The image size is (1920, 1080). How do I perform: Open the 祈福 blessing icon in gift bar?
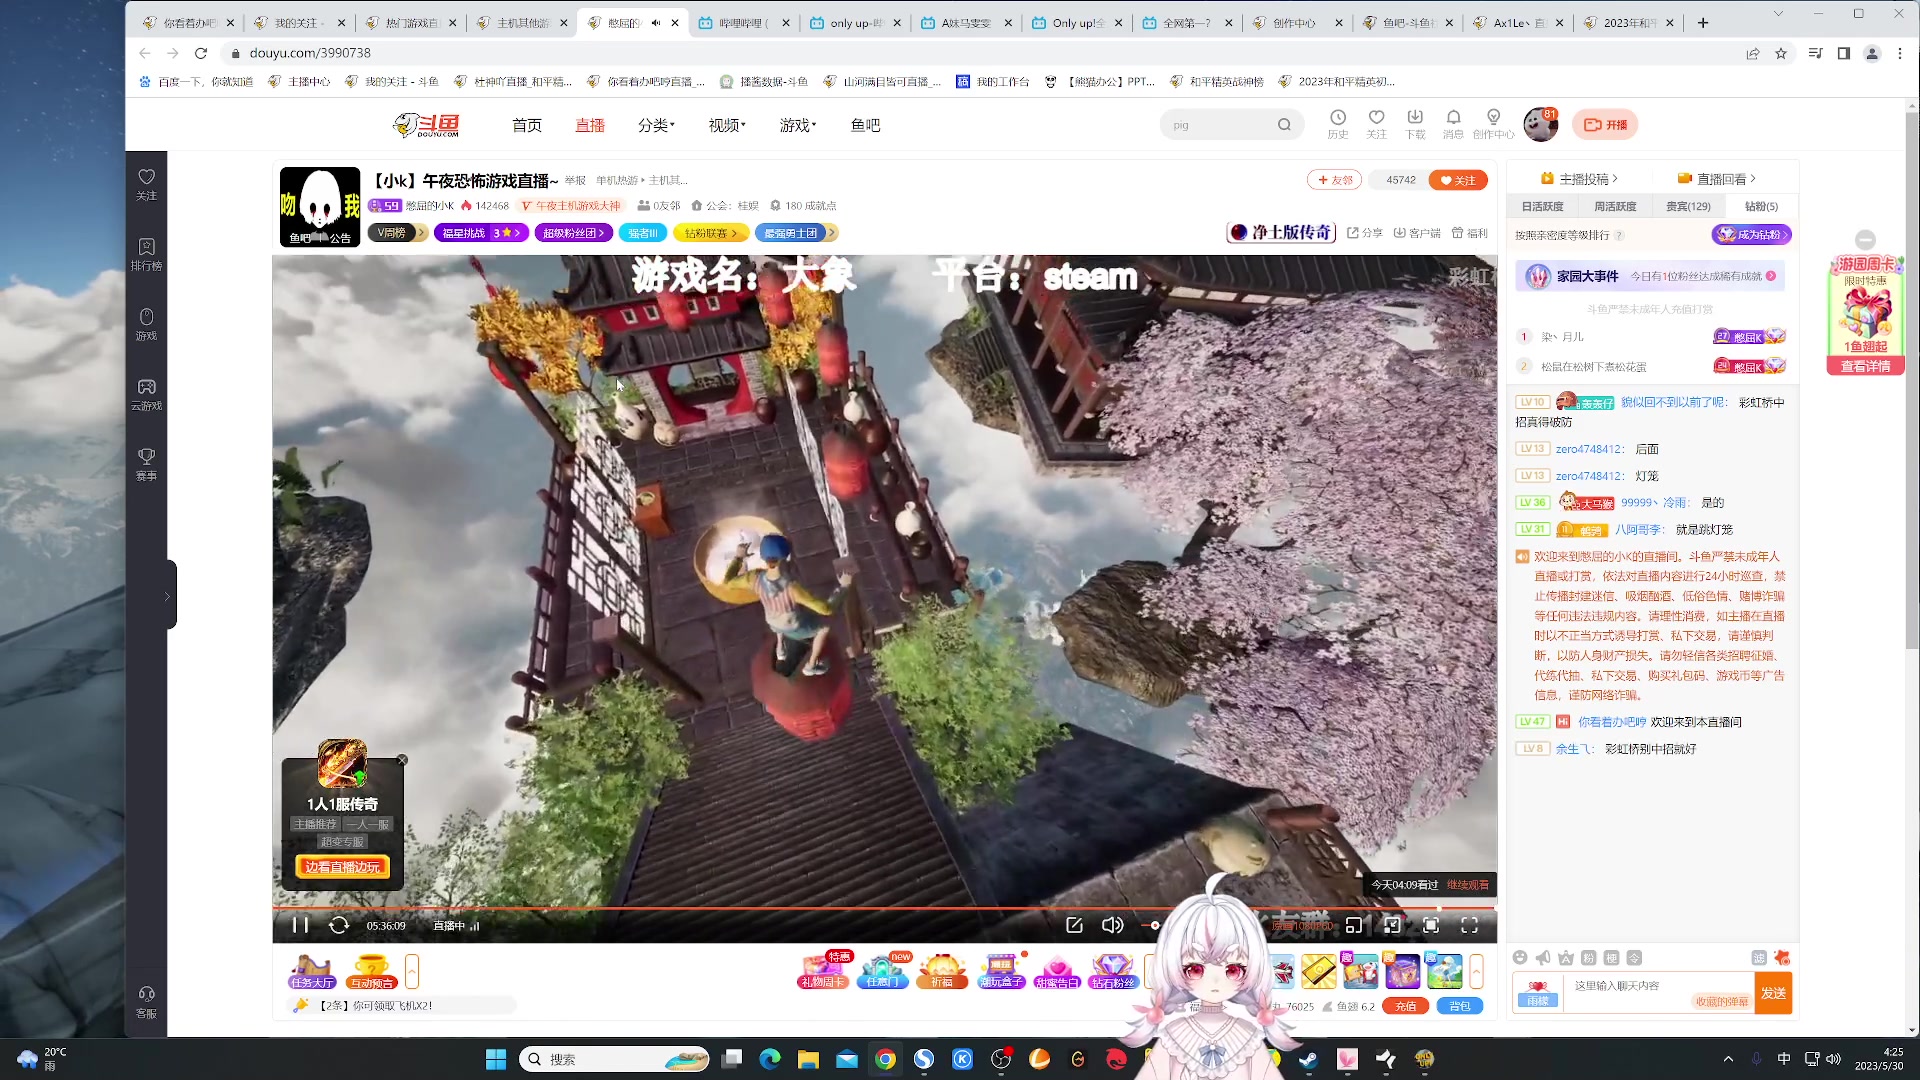942,970
